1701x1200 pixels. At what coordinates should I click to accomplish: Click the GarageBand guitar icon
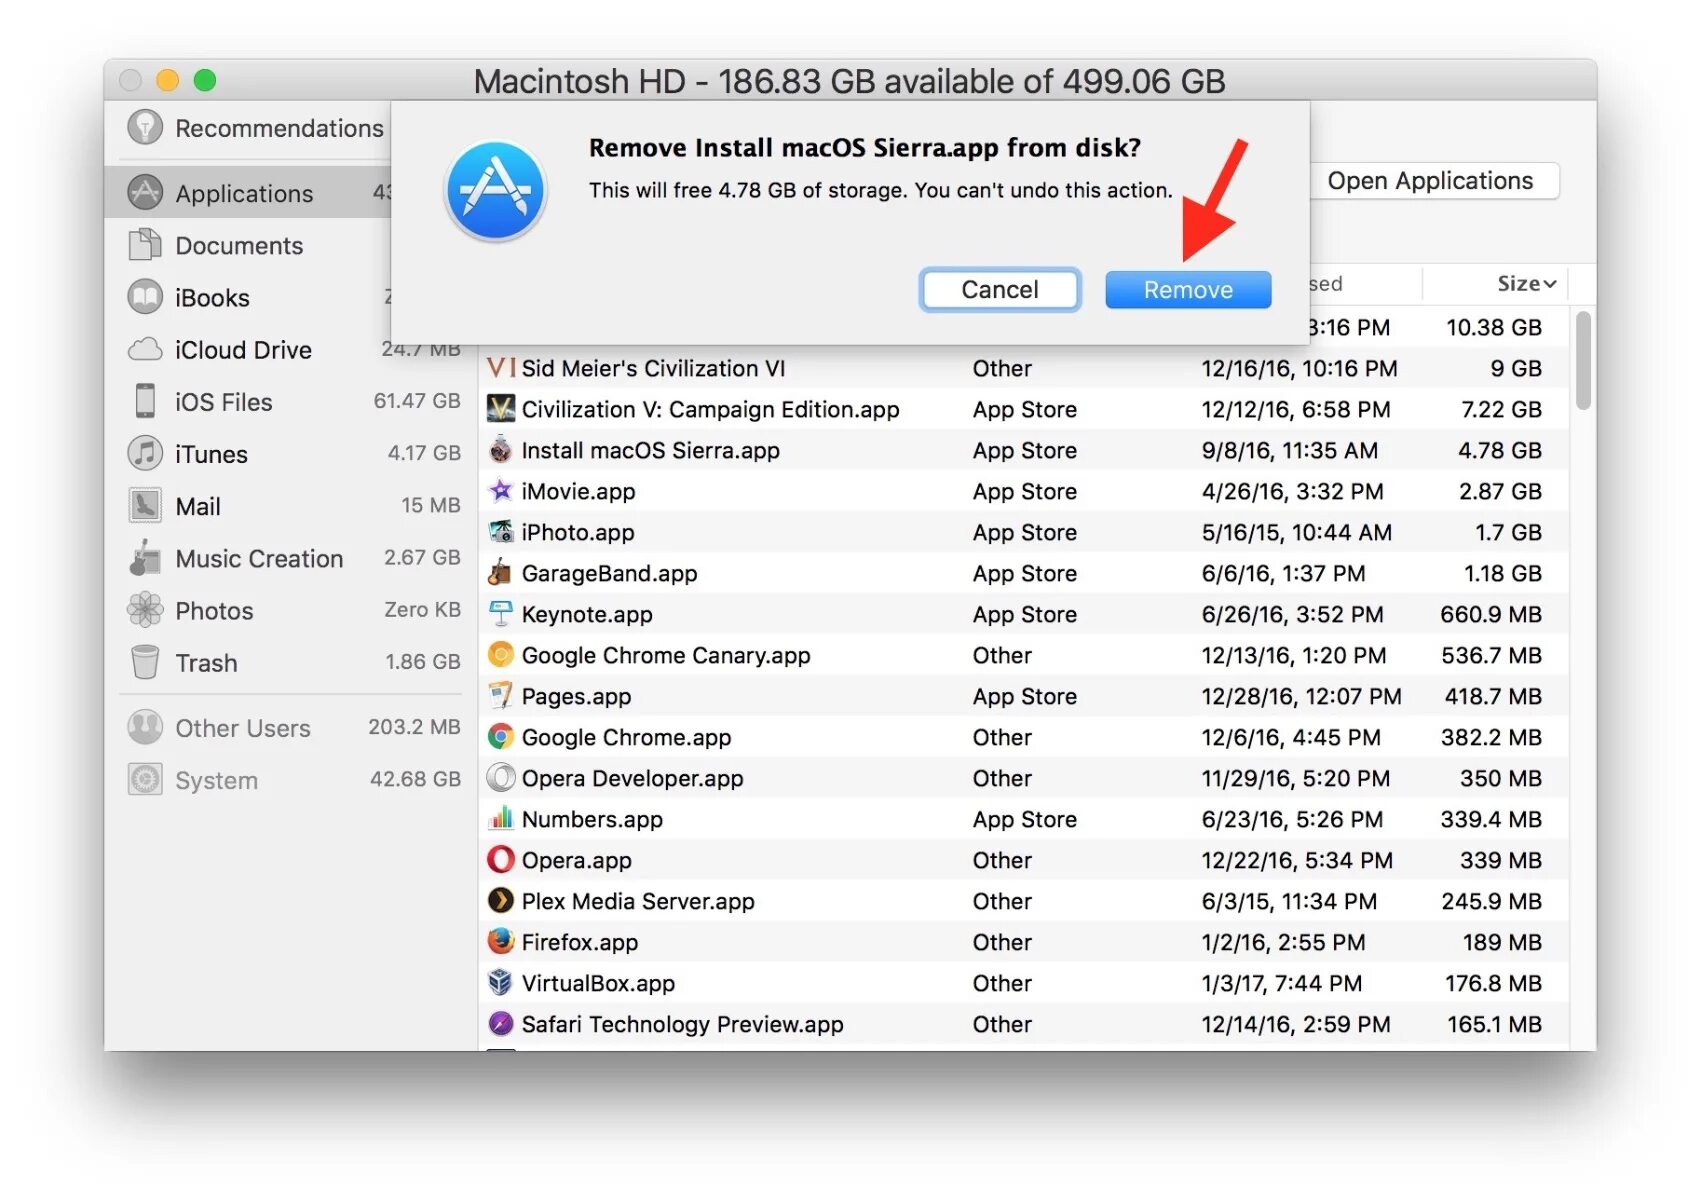click(x=501, y=573)
